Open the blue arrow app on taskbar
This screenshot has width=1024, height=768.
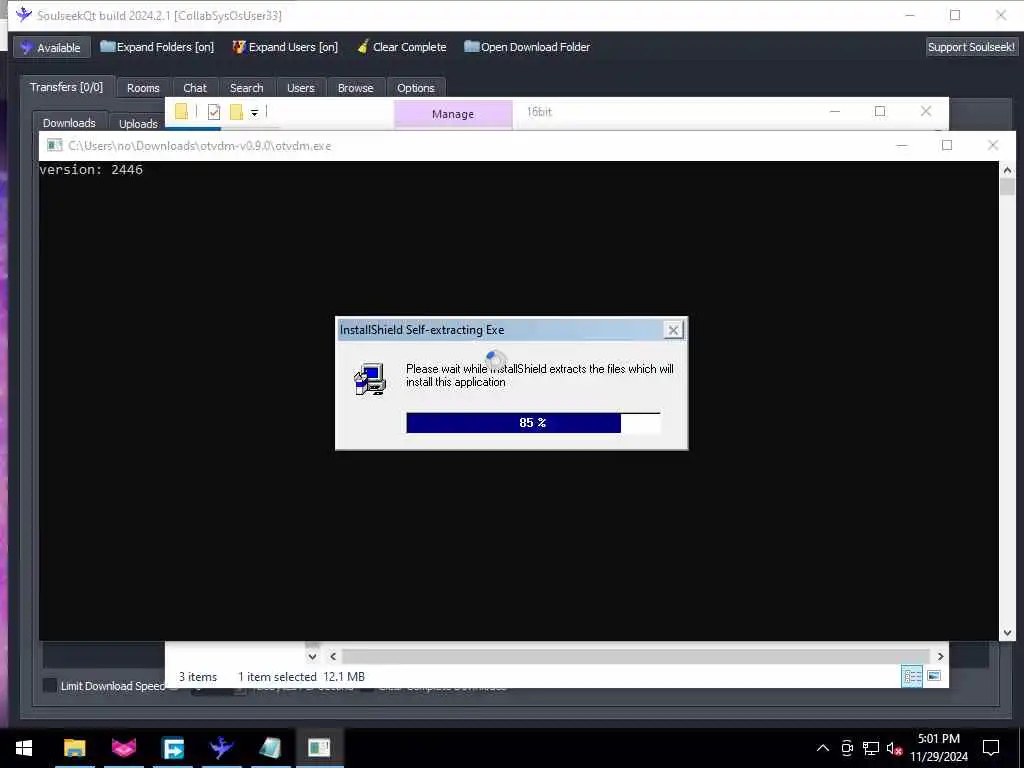coord(173,748)
